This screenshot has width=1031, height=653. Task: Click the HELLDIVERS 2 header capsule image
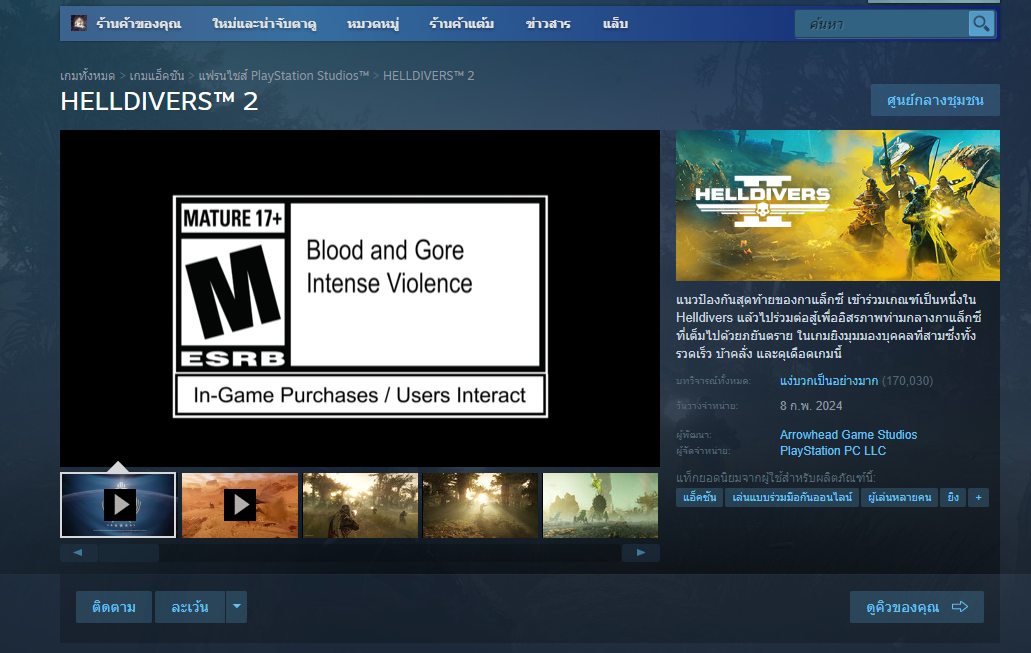click(x=838, y=205)
